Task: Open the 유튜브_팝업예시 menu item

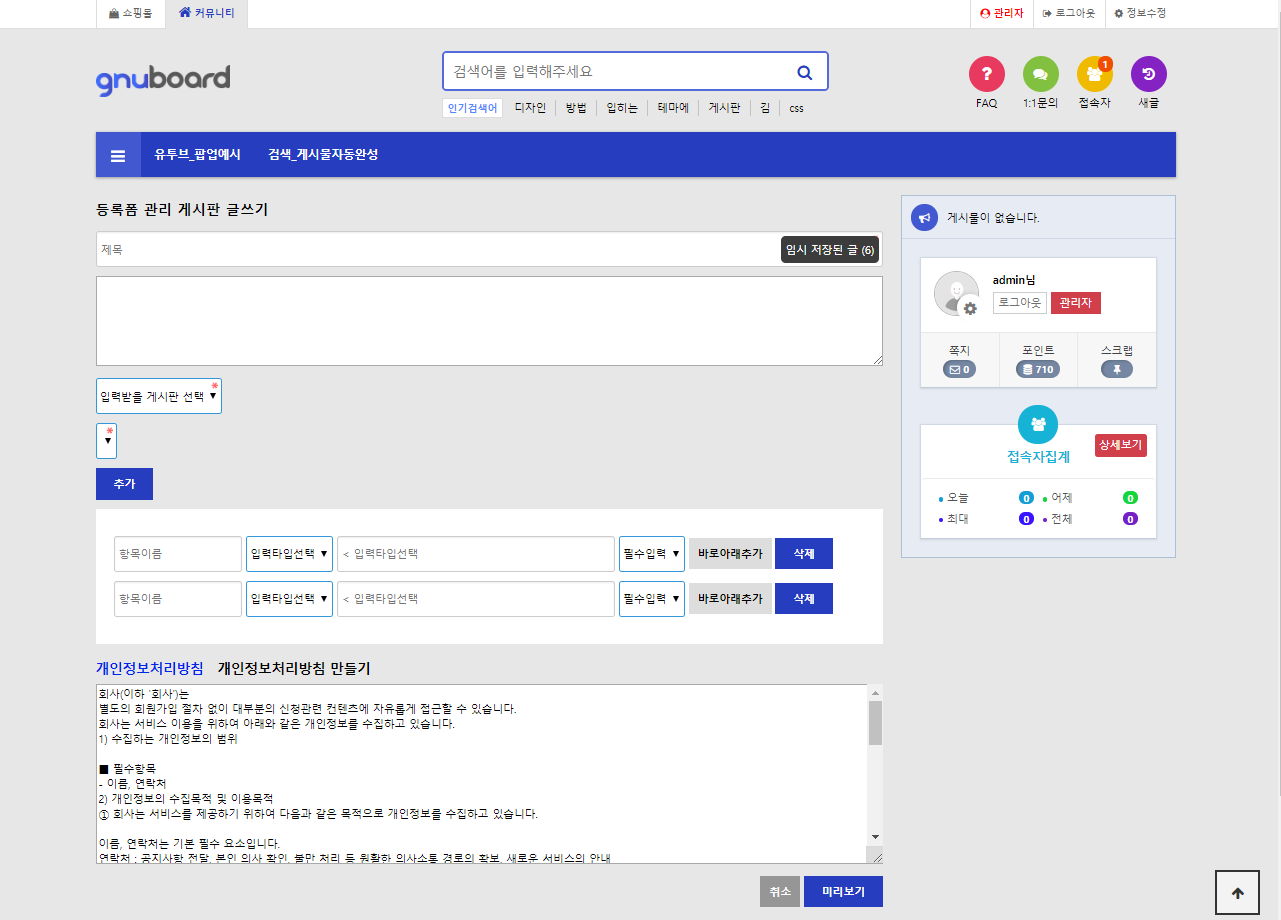Action: click(x=197, y=155)
